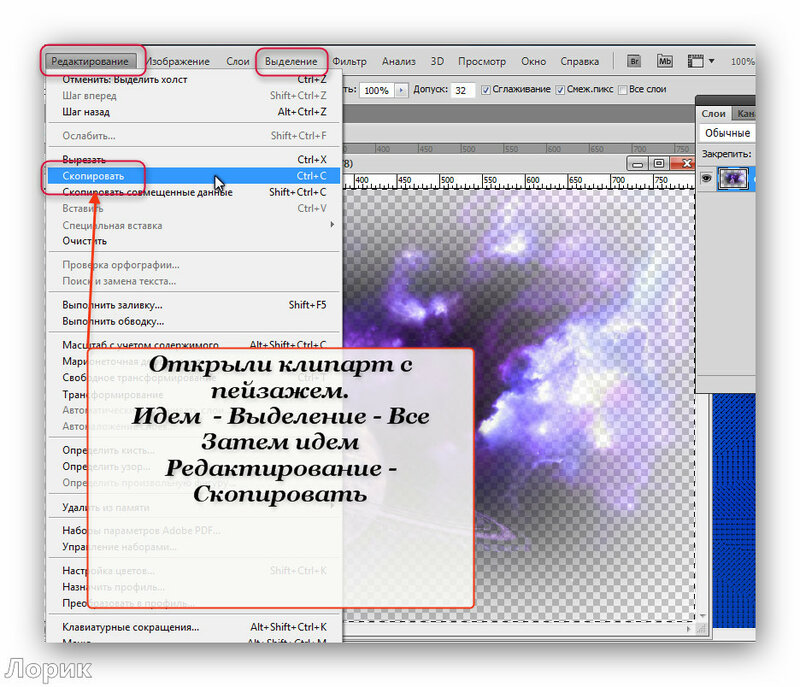Open the Выделение menu
The width and height of the screenshot is (800, 687).
point(291,61)
